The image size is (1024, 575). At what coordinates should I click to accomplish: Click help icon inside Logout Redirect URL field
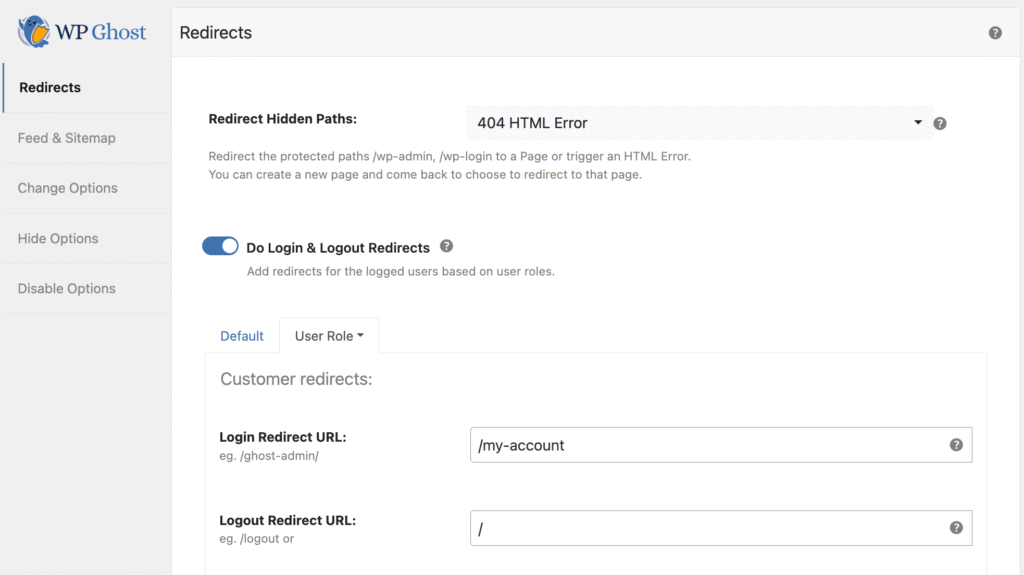[x=956, y=528]
